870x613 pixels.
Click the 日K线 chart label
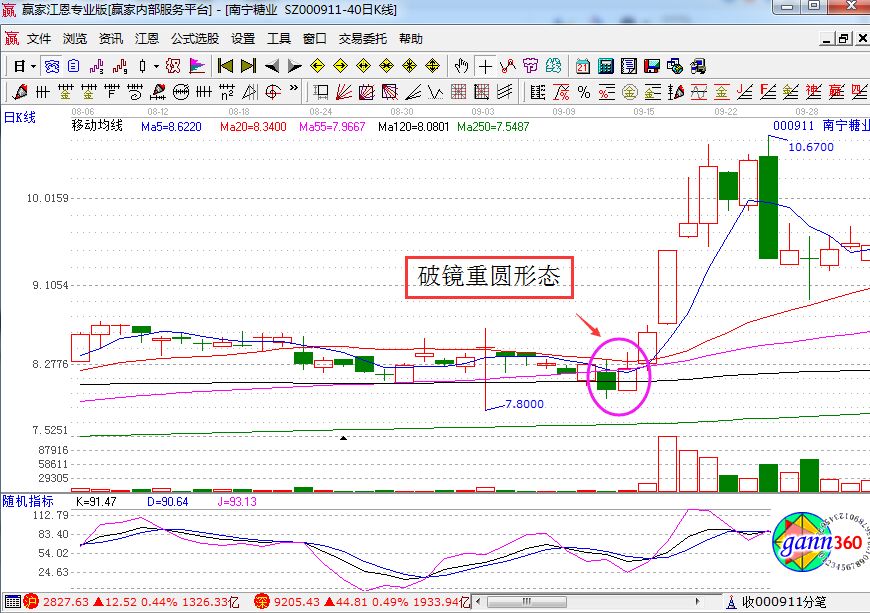20,118
